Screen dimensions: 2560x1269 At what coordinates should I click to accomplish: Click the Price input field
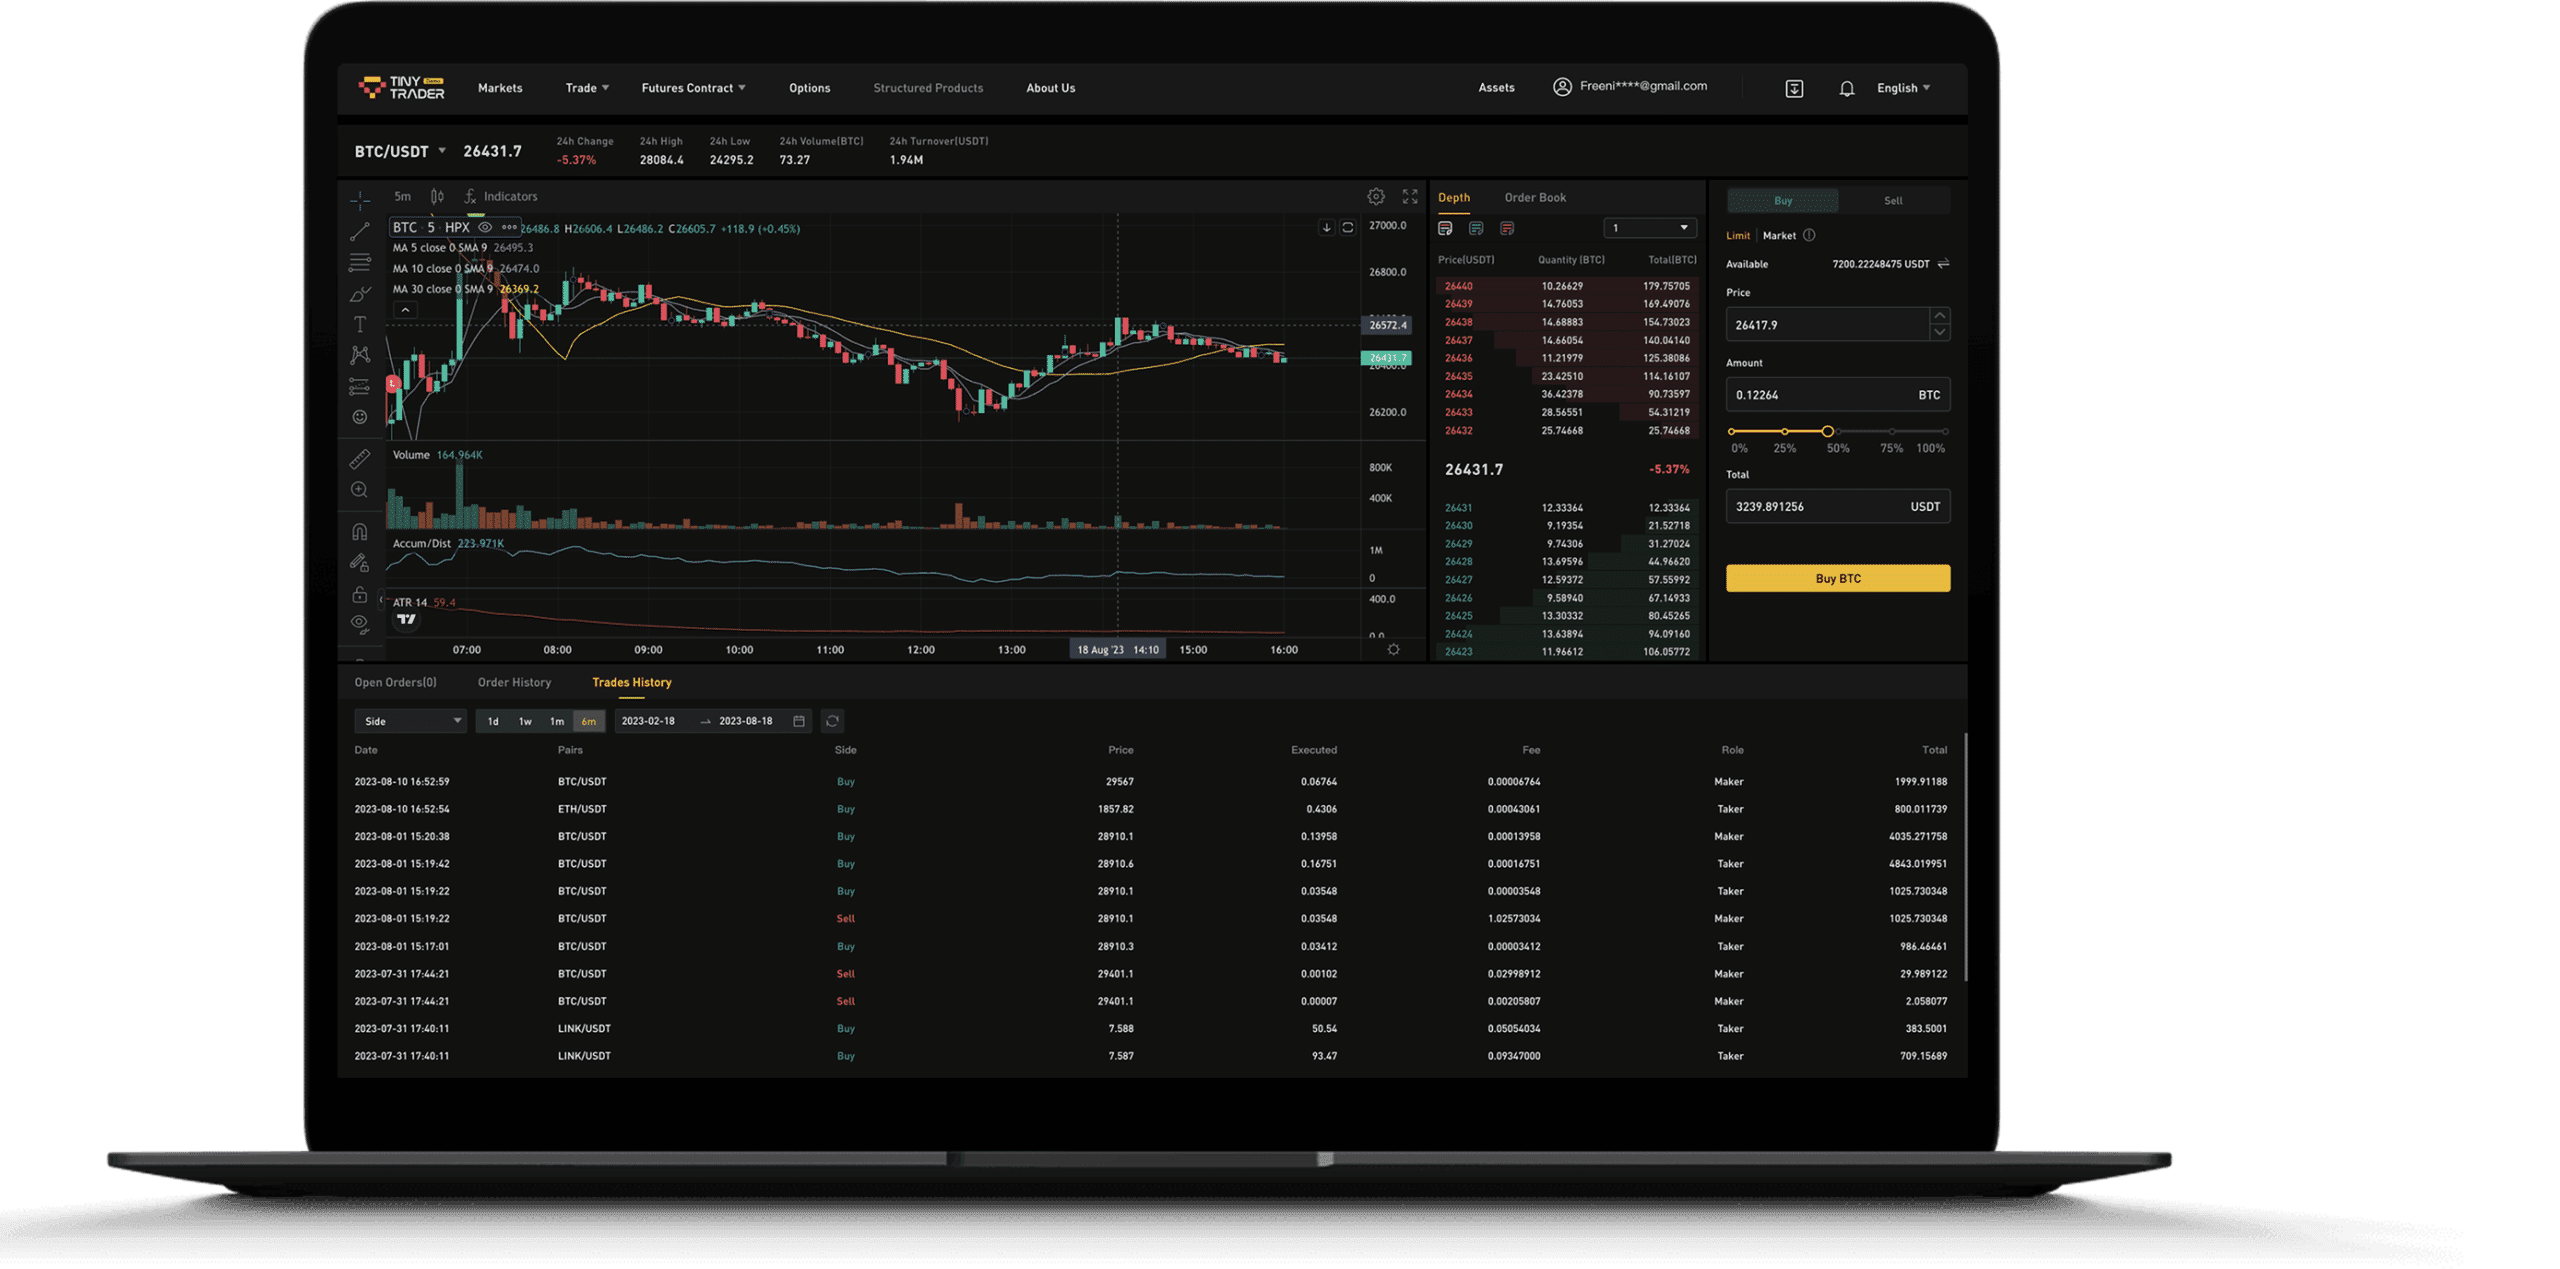click(x=1825, y=325)
